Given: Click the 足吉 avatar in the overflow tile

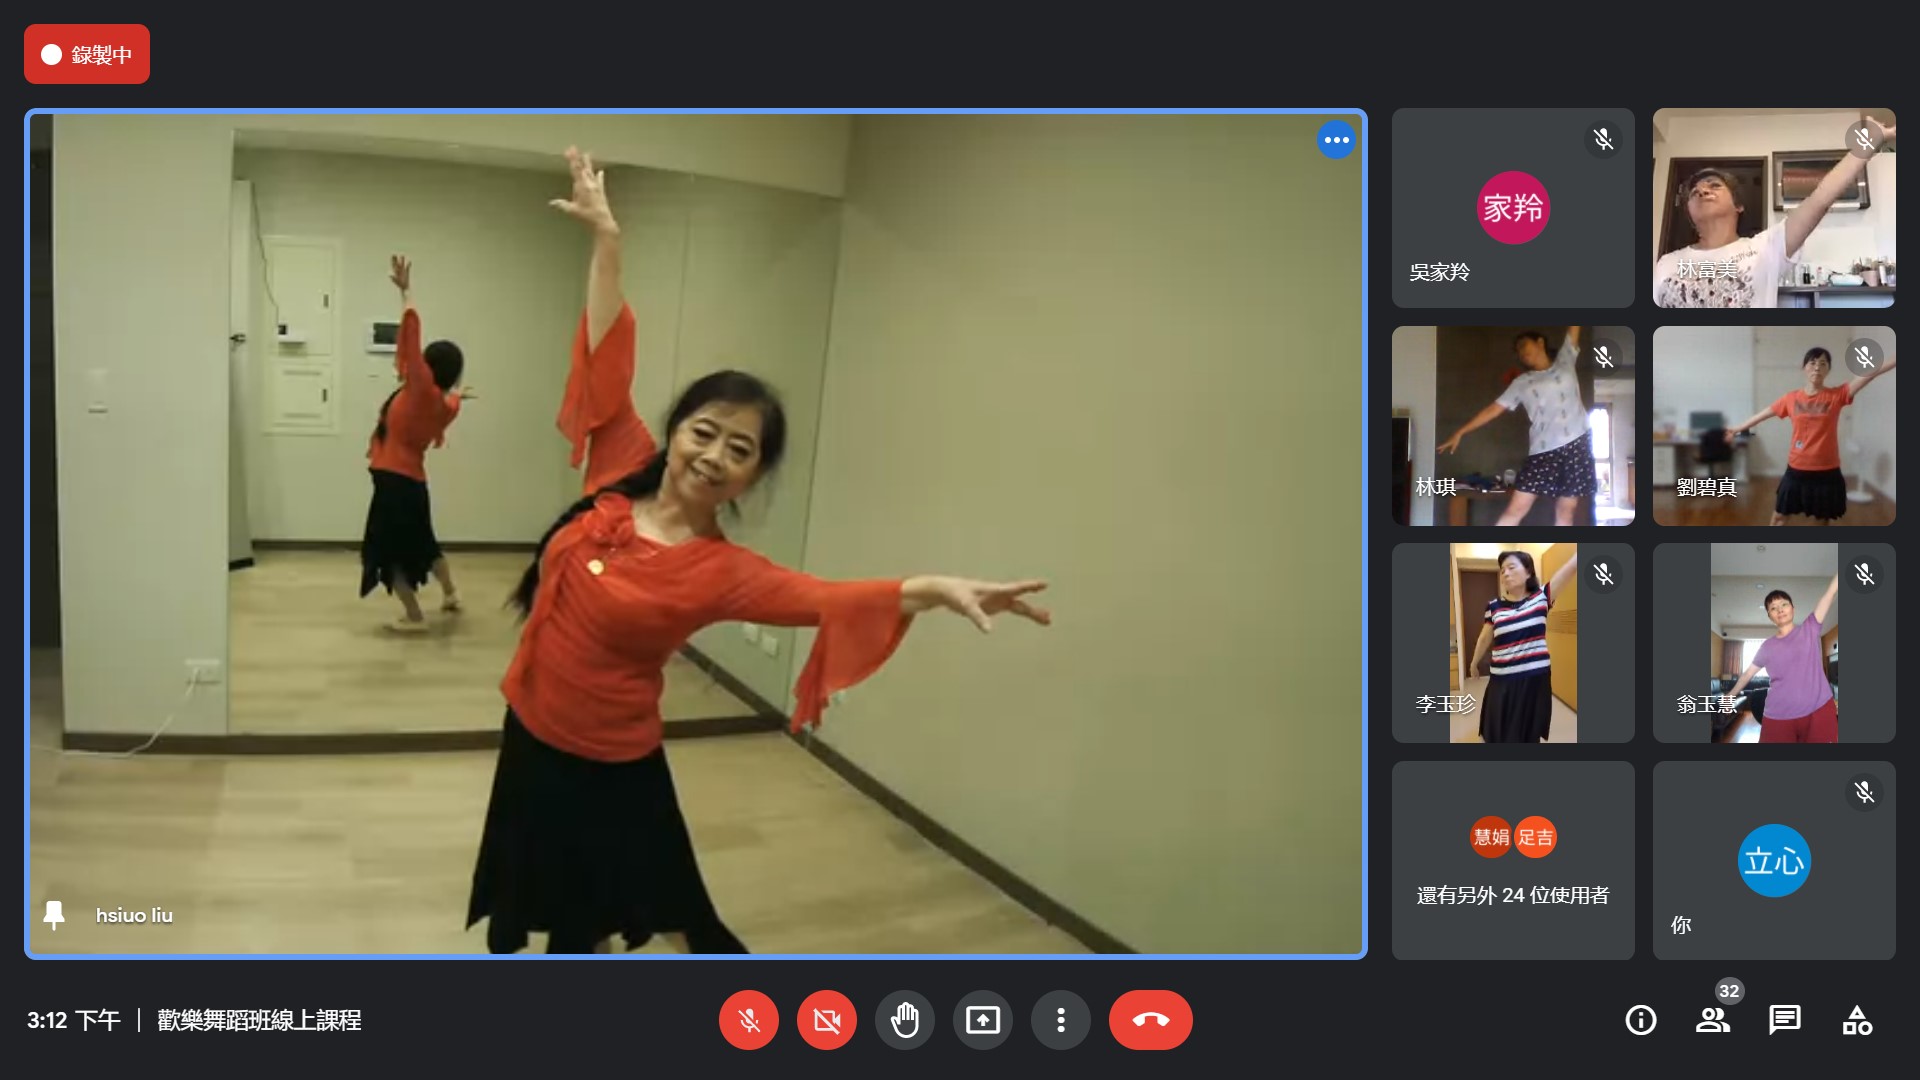Looking at the screenshot, I should point(1535,837).
